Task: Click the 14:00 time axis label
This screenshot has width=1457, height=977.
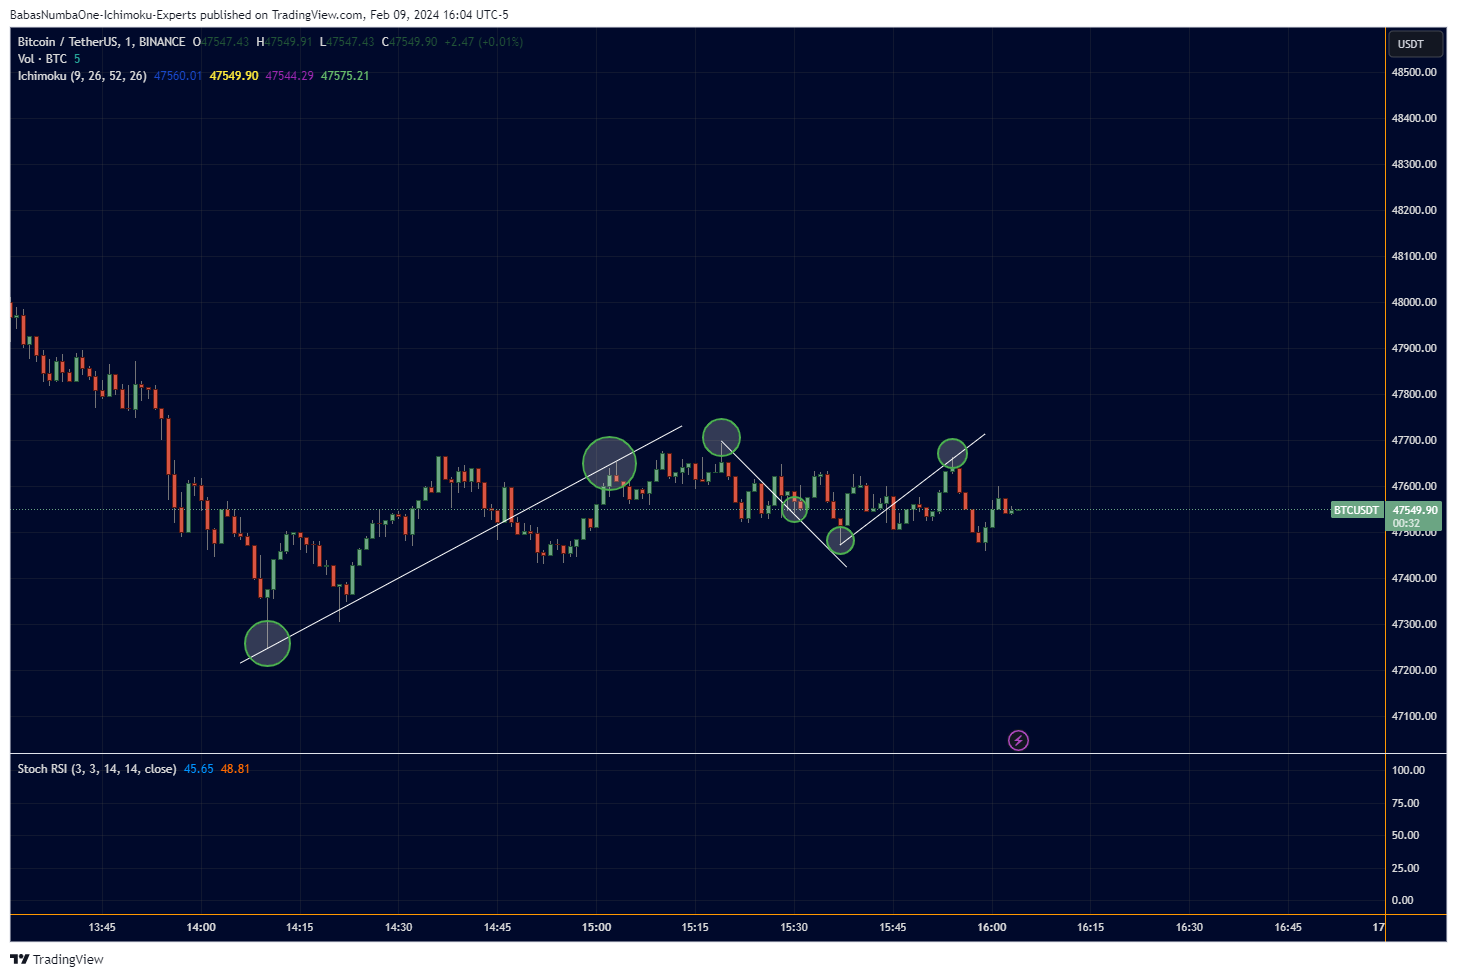Action: (201, 927)
